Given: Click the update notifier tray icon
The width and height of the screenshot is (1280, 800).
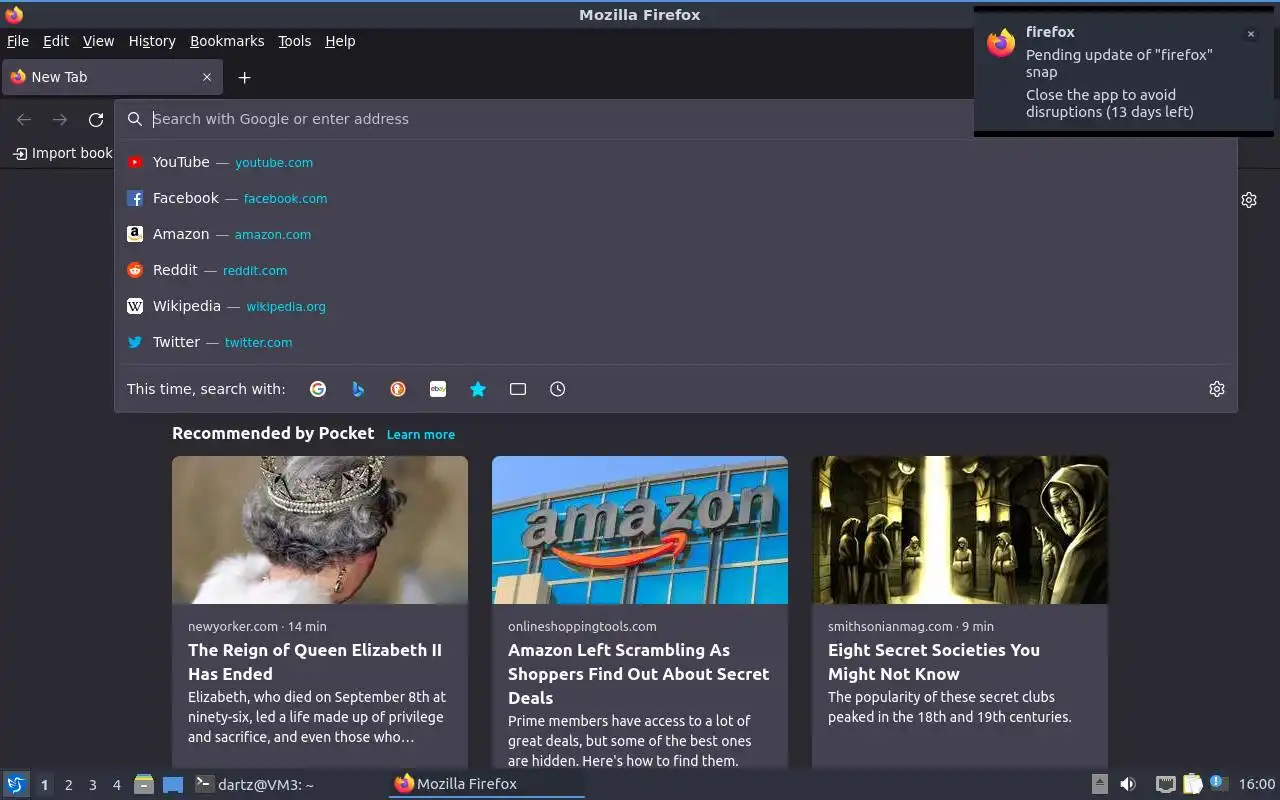Looking at the screenshot, I should pyautogui.click(x=1217, y=783).
